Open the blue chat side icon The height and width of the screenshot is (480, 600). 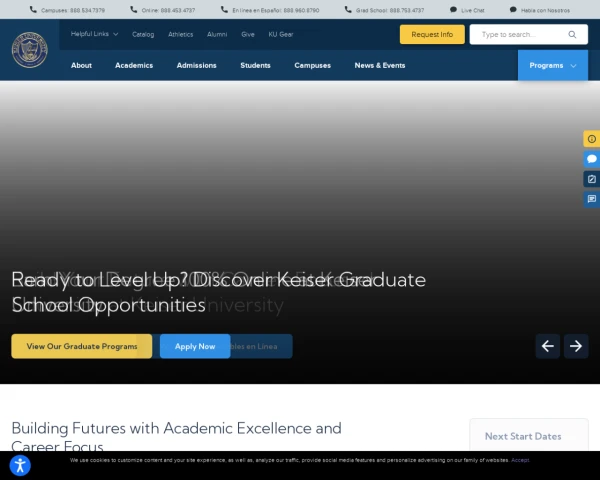point(592,159)
